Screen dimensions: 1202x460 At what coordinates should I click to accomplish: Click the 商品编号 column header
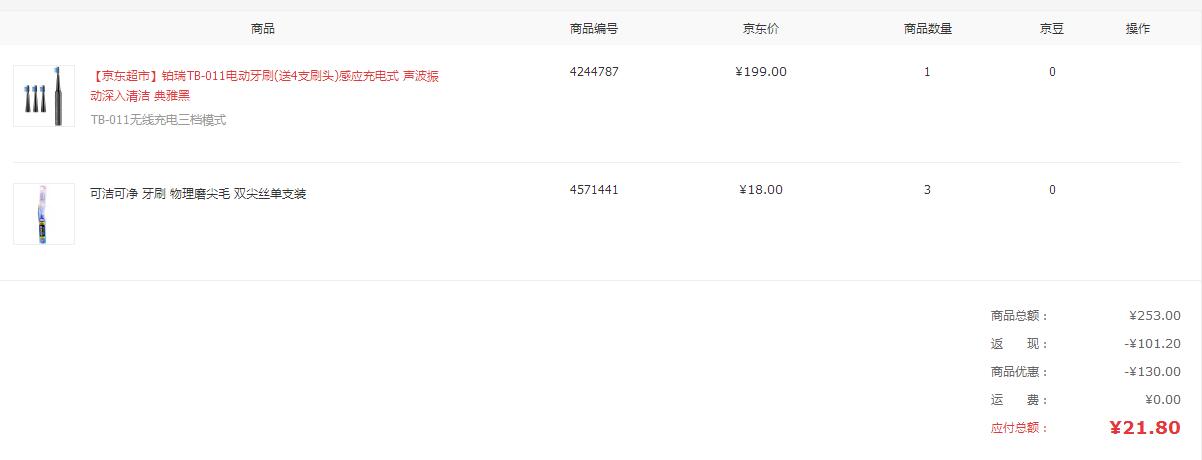594,29
